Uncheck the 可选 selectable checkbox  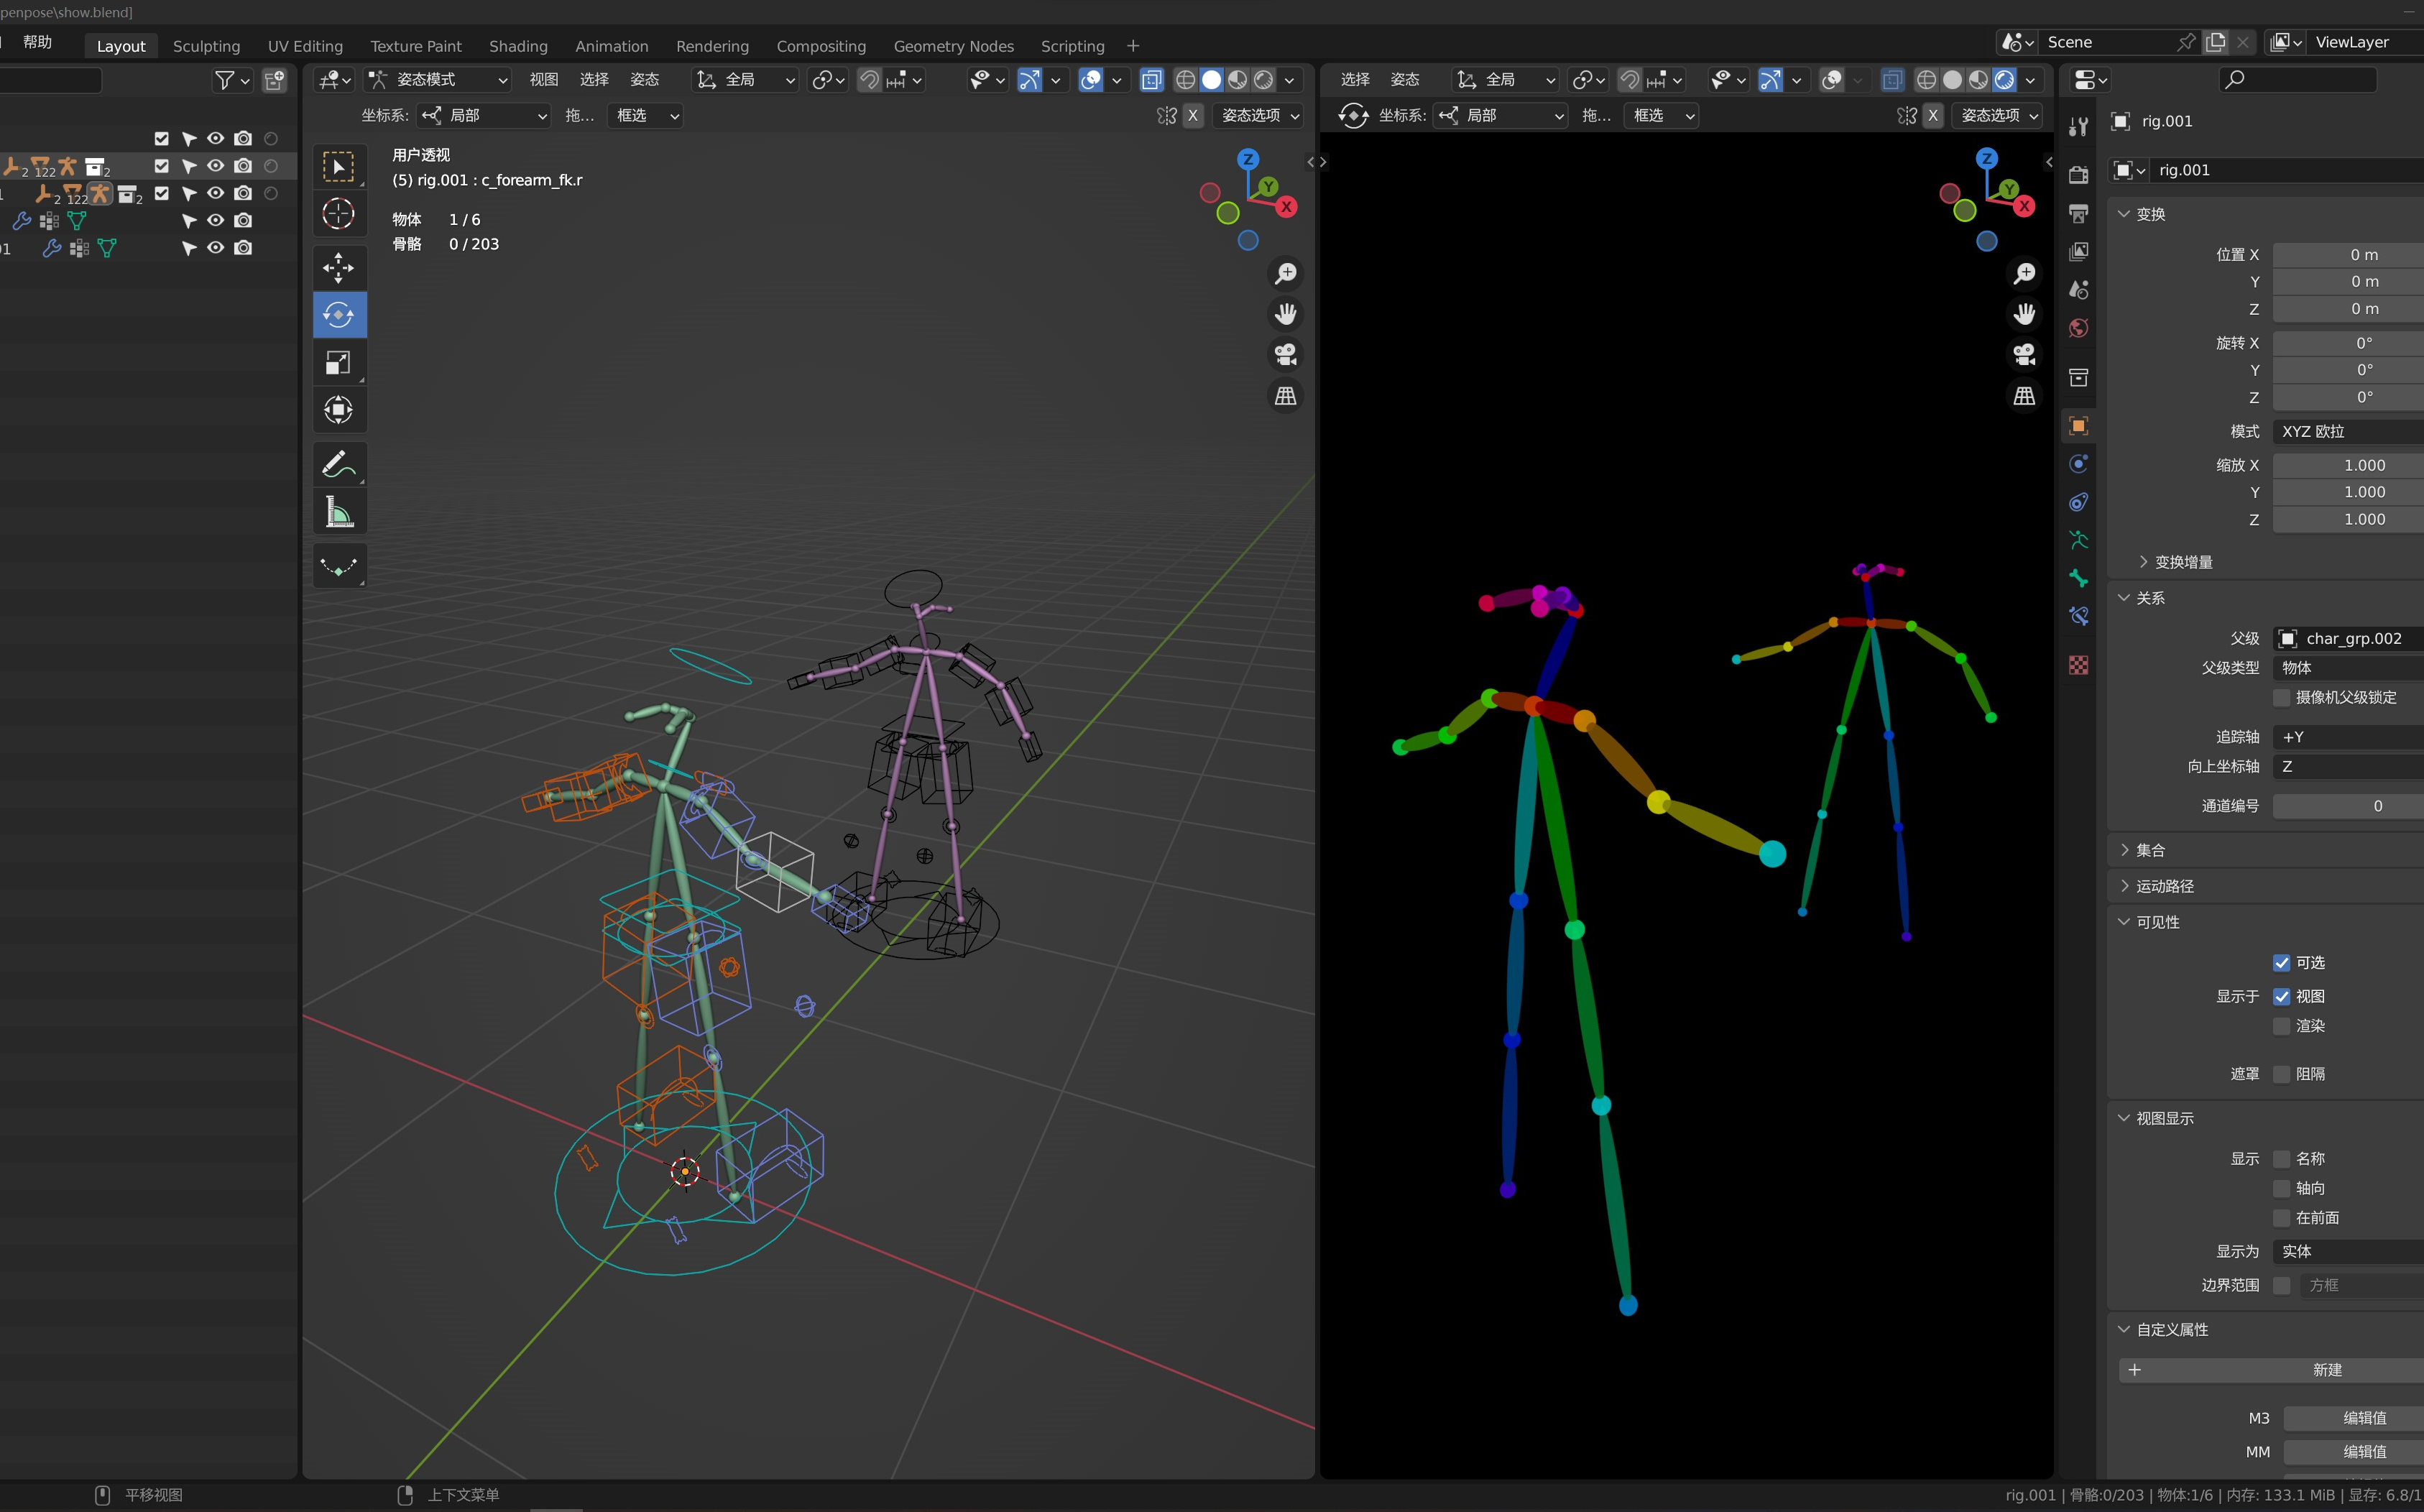pos(2281,963)
